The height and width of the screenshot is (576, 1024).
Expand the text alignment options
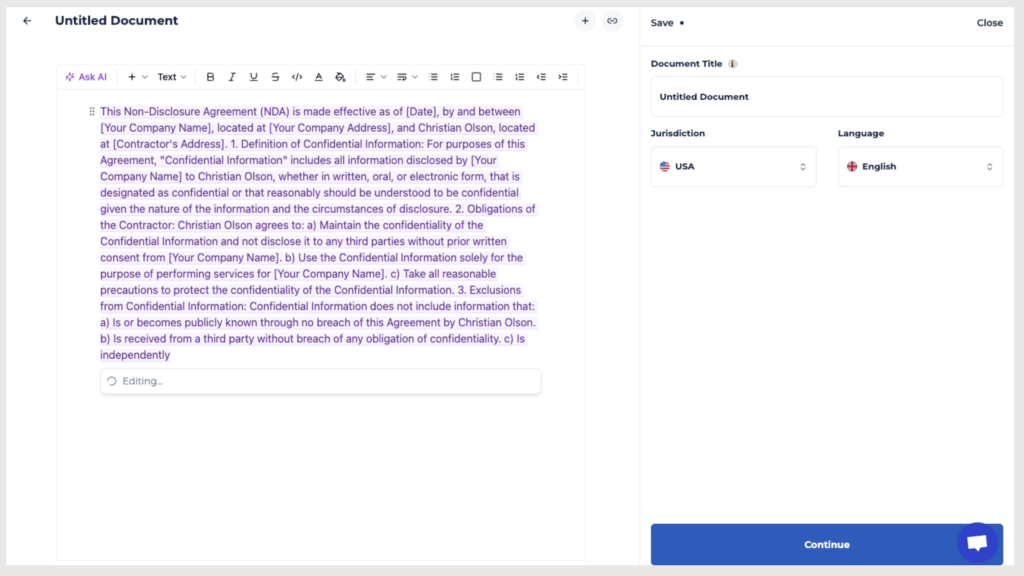[374, 77]
